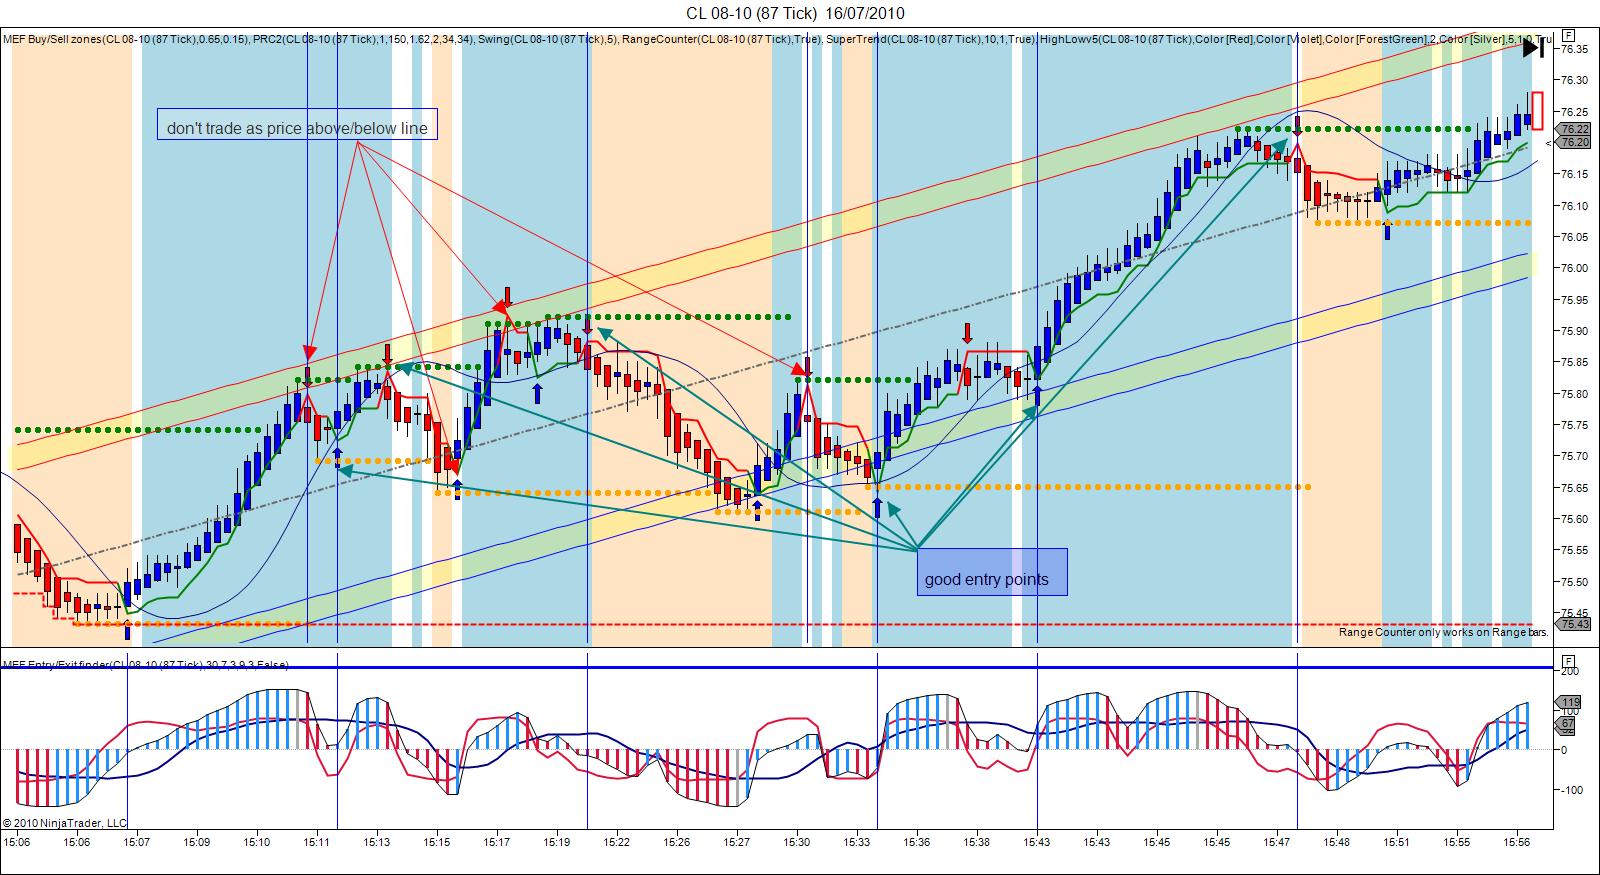Click the 15:27 time axis label
Viewport: 1600px width, 875px height.
click(736, 842)
